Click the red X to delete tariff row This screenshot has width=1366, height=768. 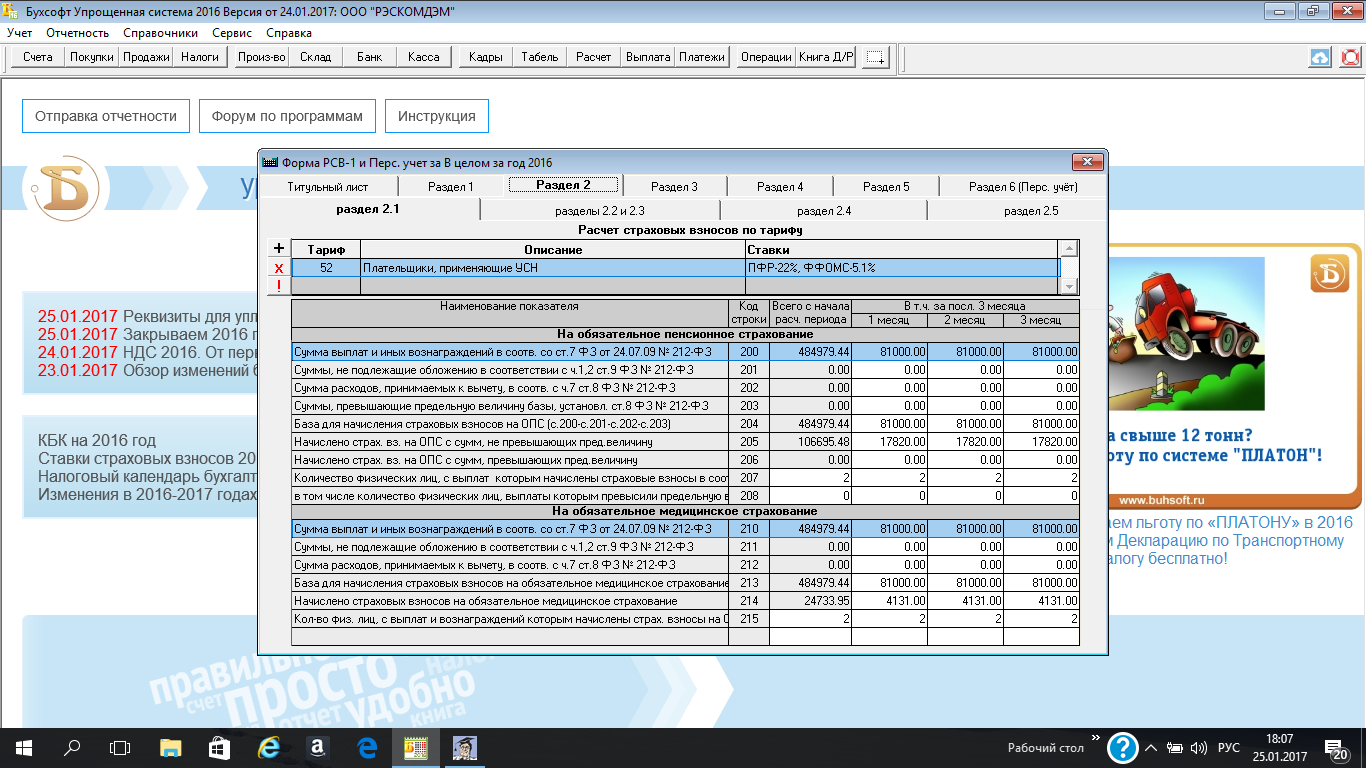click(x=279, y=268)
